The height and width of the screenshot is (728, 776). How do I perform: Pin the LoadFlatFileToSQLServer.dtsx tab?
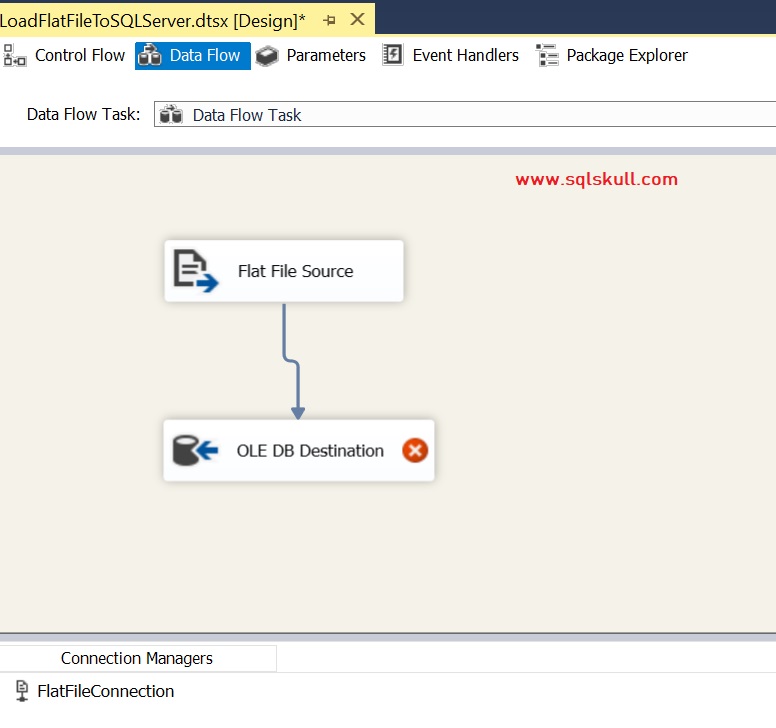tap(329, 20)
